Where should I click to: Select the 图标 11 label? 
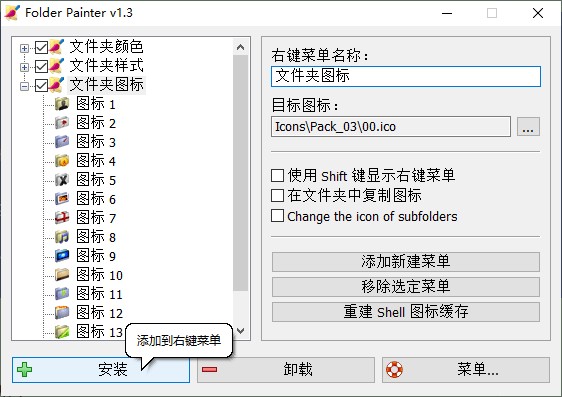coord(99,294)
